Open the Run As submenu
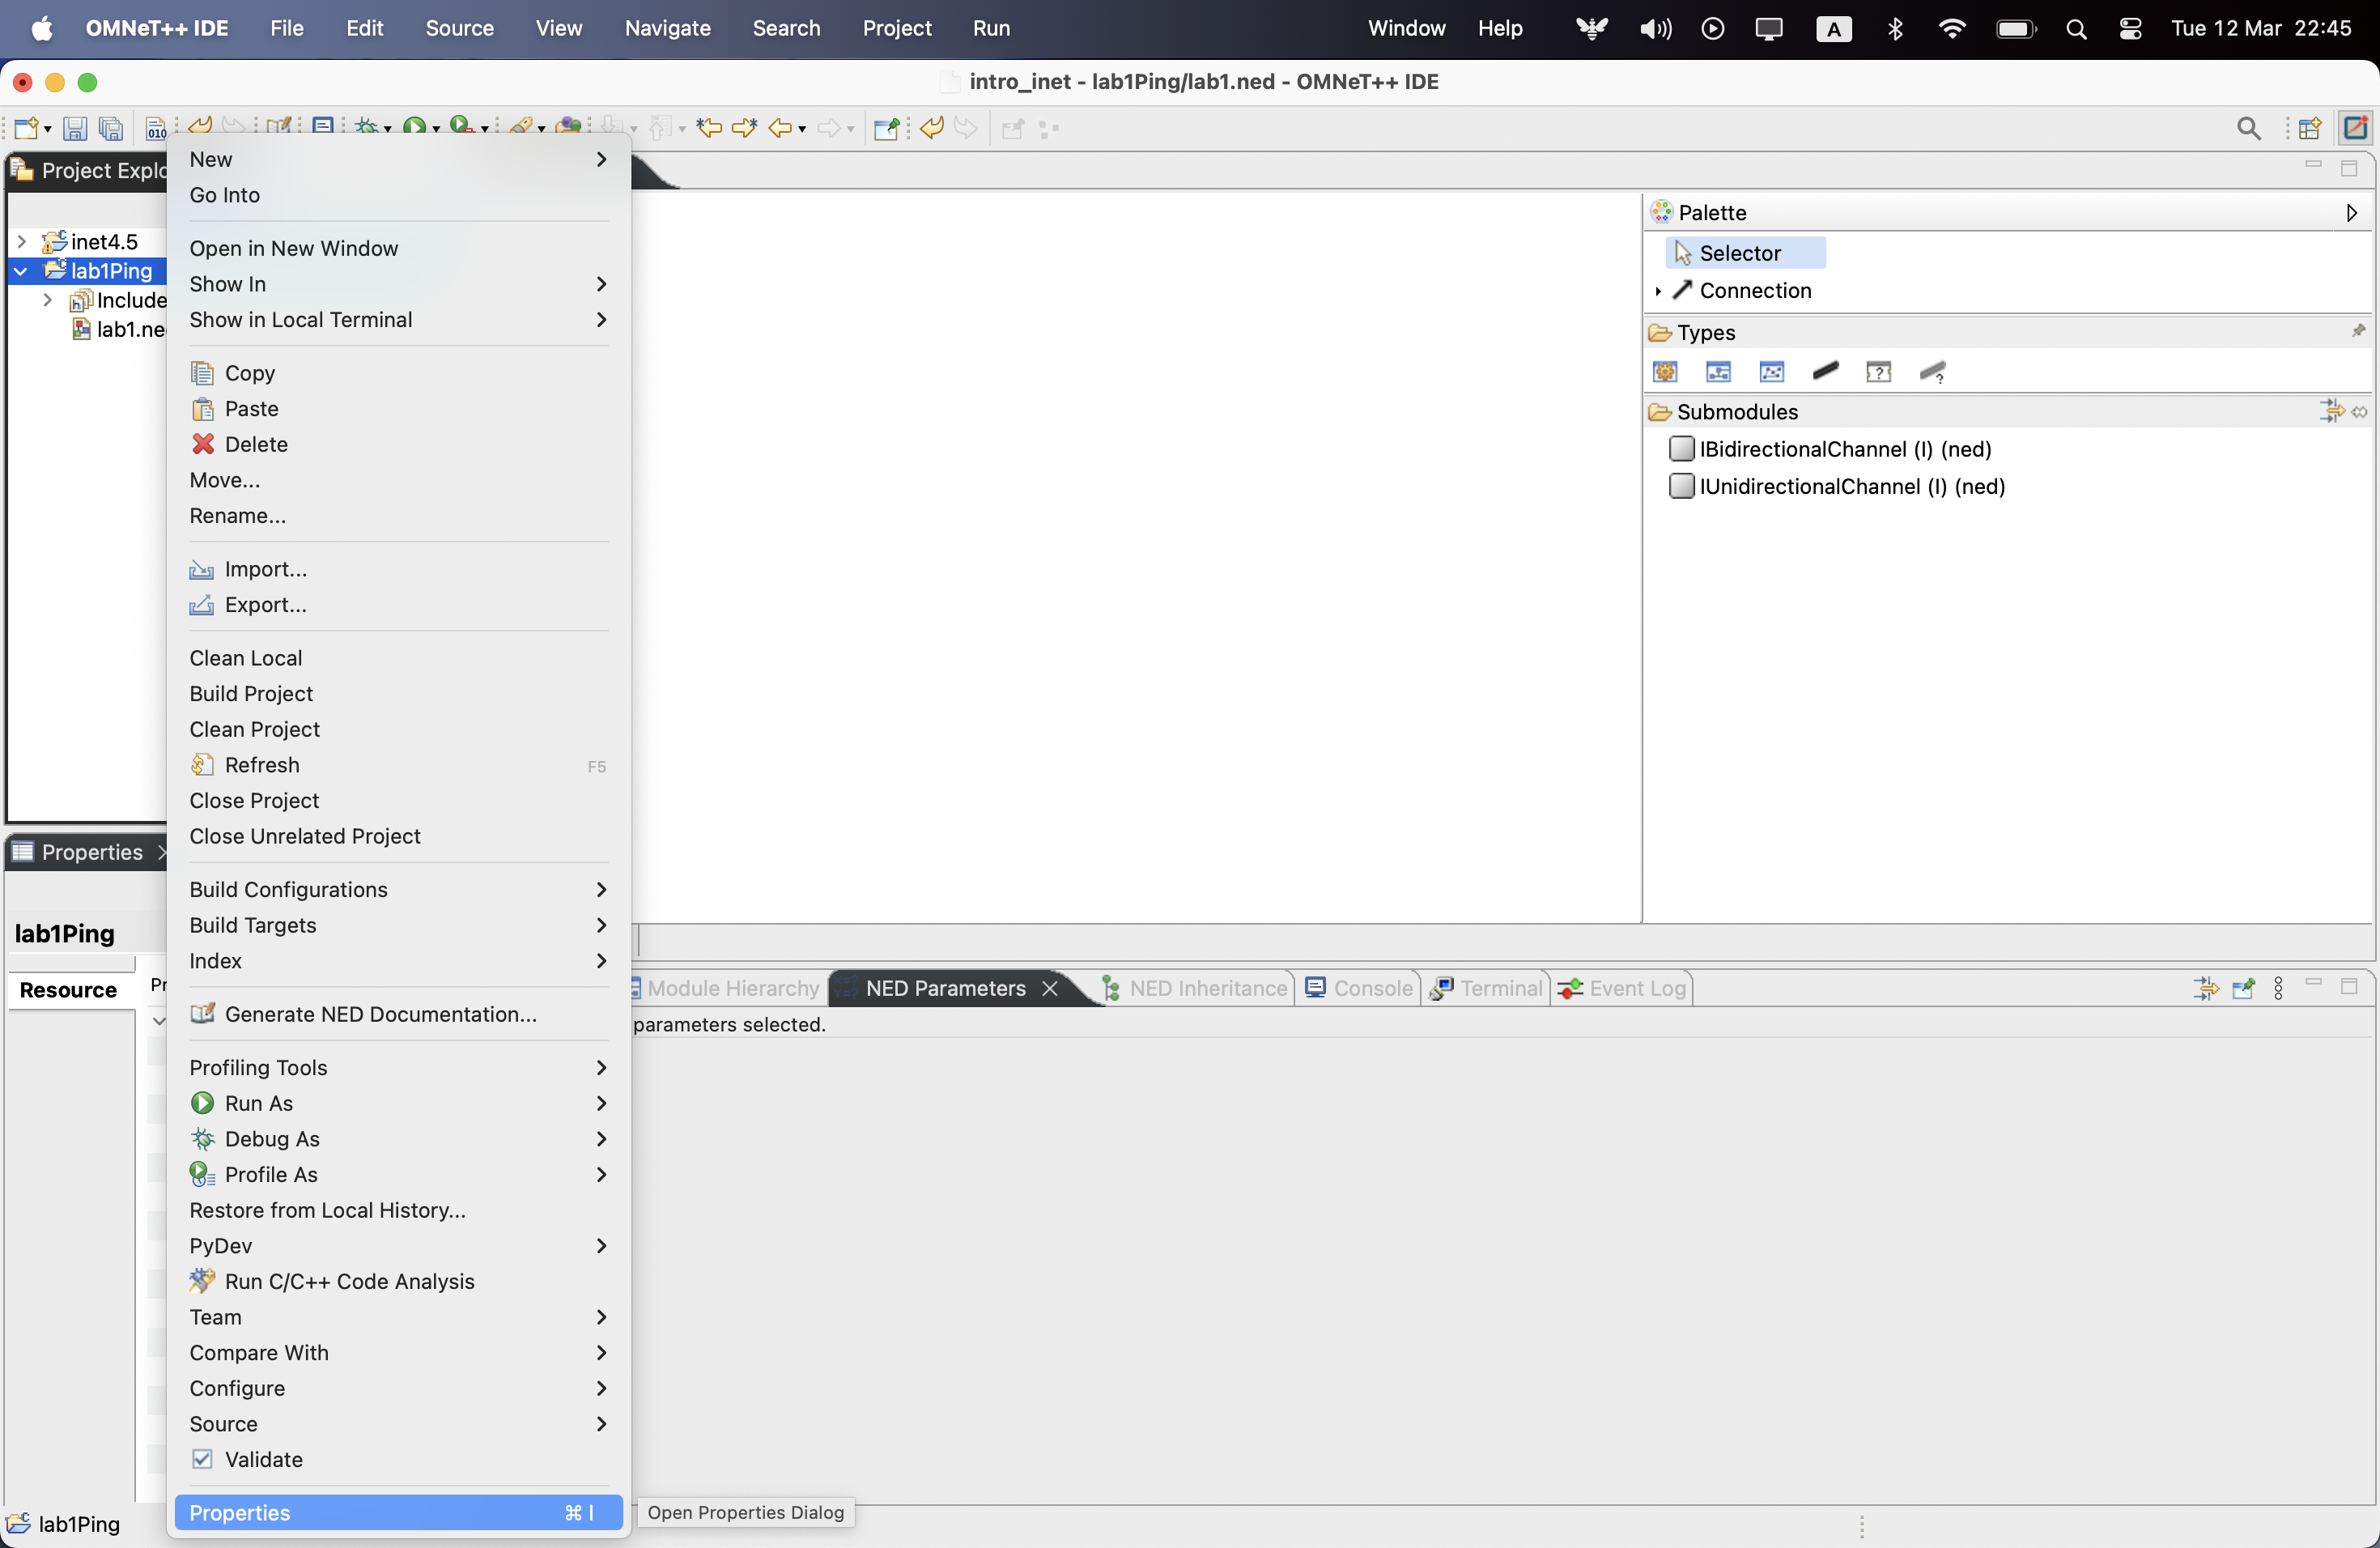The height and width of the screenshot is (1548, 2380). pyautogui.click(x=398, y=1103)
